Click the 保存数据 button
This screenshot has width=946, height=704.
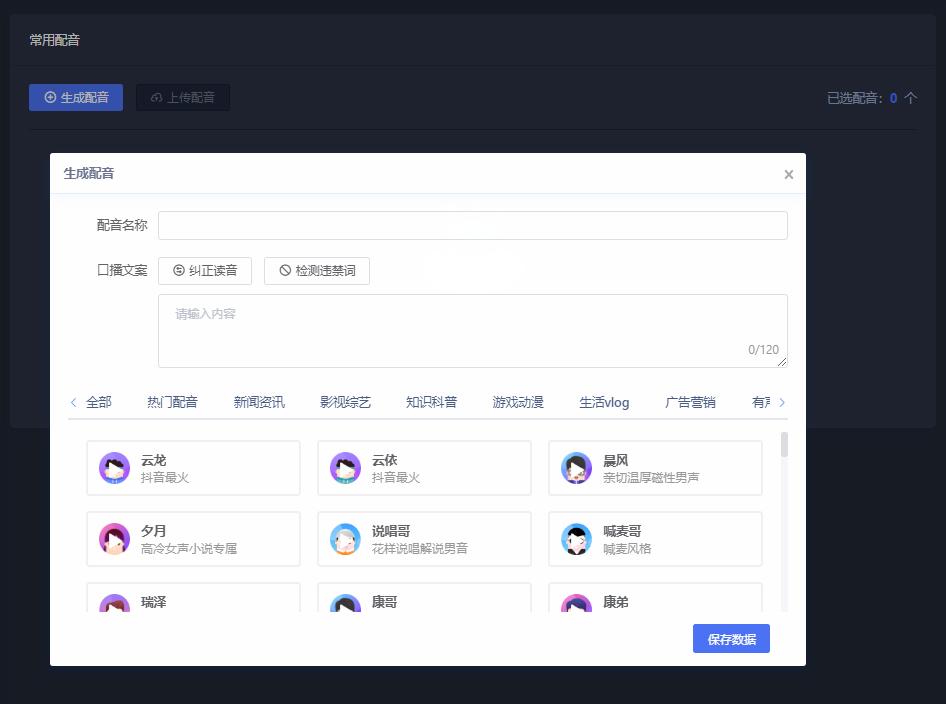[x=731, y=638]
